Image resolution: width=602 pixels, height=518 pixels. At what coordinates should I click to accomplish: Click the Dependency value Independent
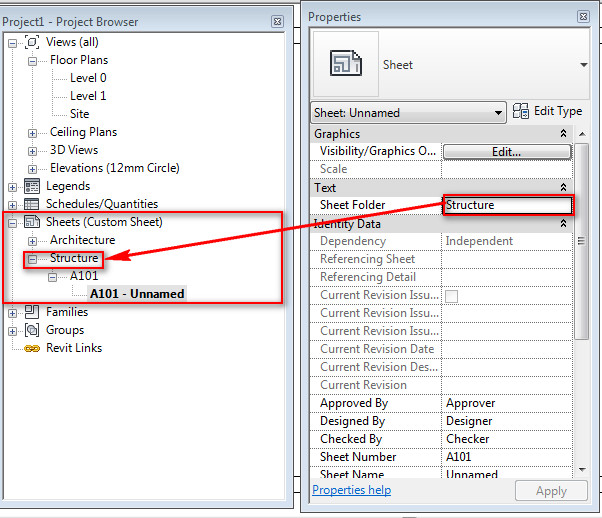tap(479, 241)
